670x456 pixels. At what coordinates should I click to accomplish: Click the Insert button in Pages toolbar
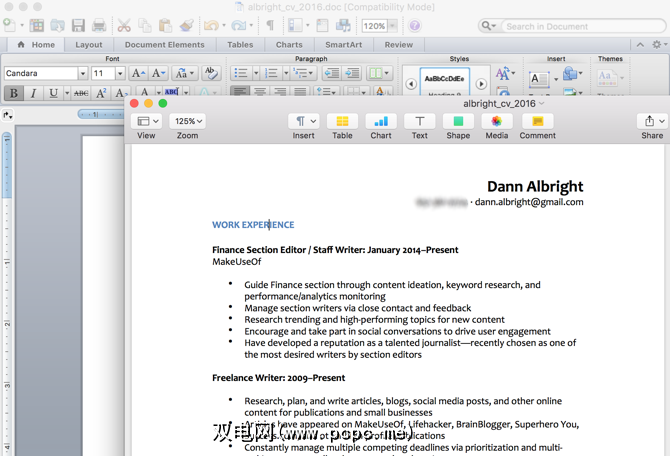point(303,121)
